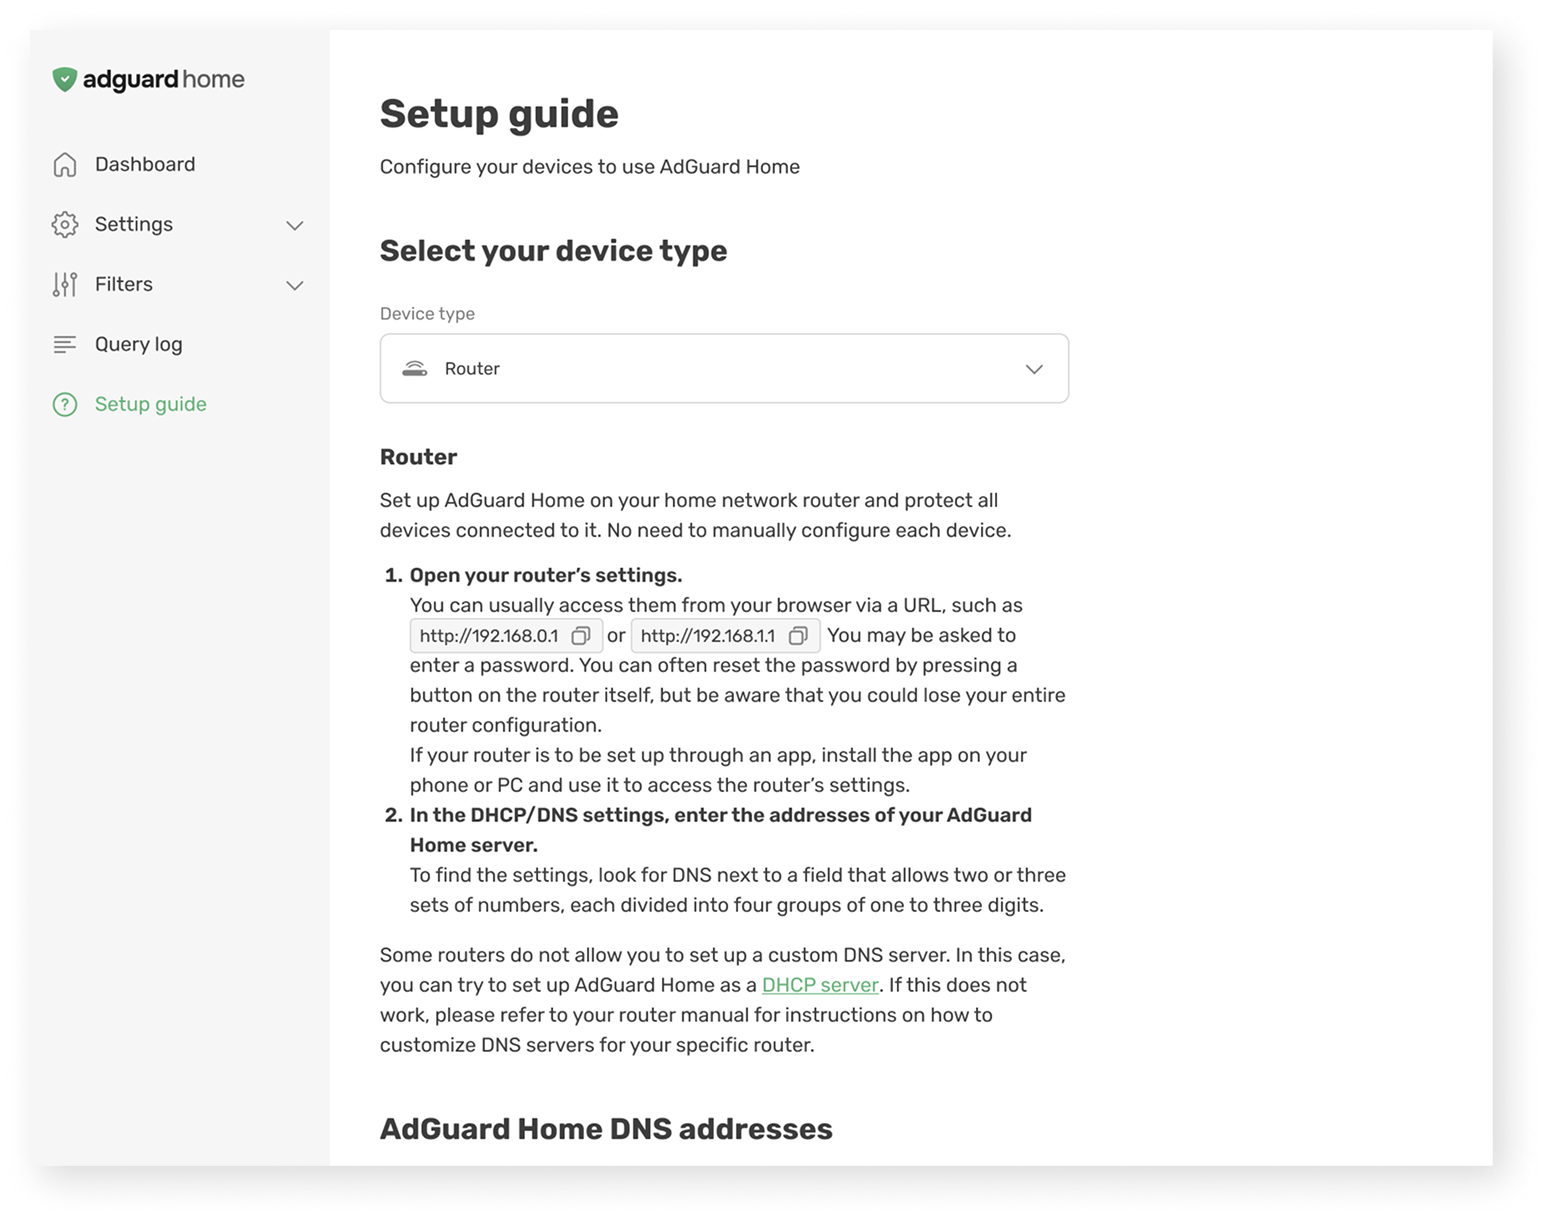Copy the http://192.168.1.1 address

point(798,636)
